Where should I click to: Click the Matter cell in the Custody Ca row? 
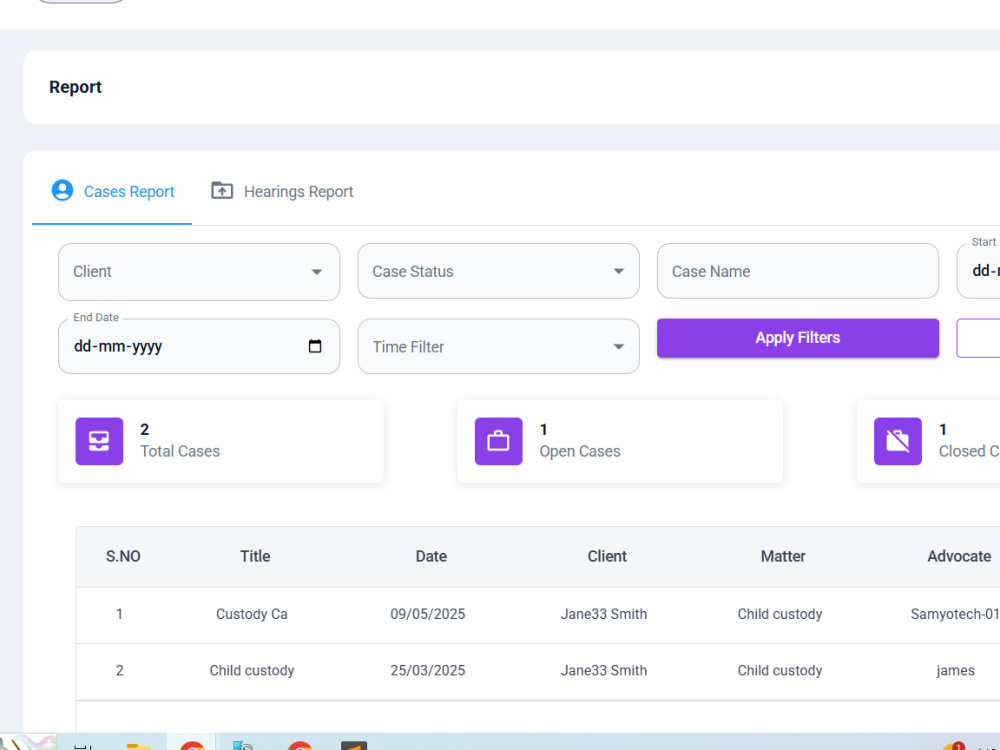tap(780, 614)
